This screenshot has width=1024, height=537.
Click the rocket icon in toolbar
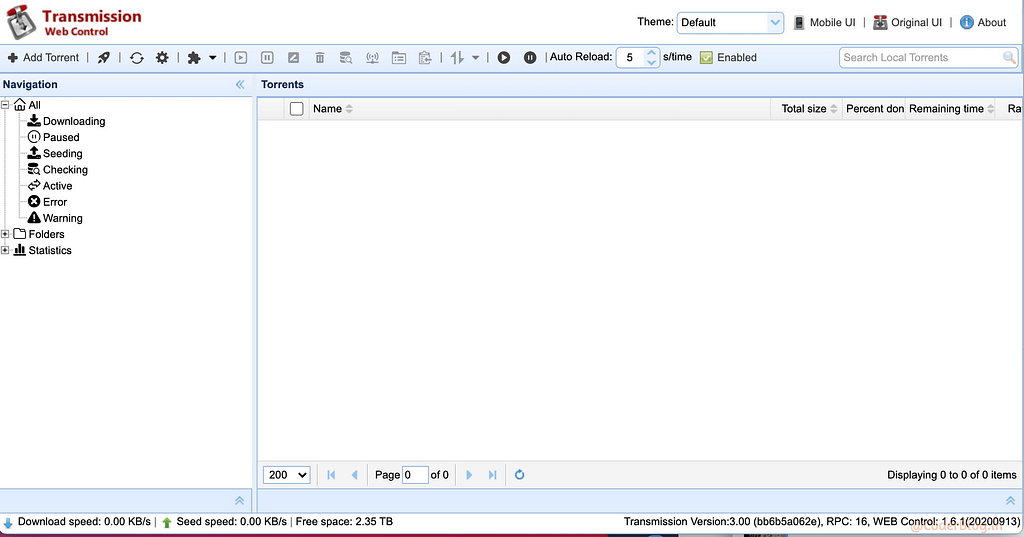(x=104, y=57)
